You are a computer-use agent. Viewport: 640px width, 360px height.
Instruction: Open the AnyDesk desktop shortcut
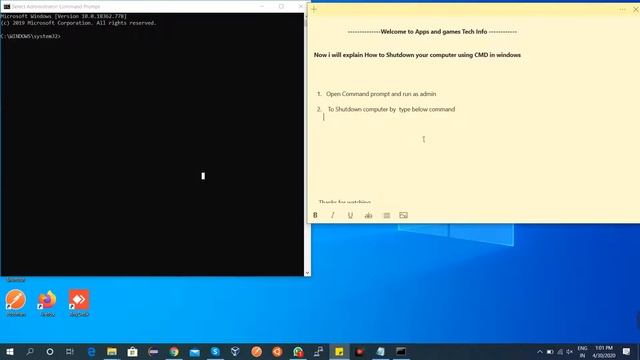79,303
